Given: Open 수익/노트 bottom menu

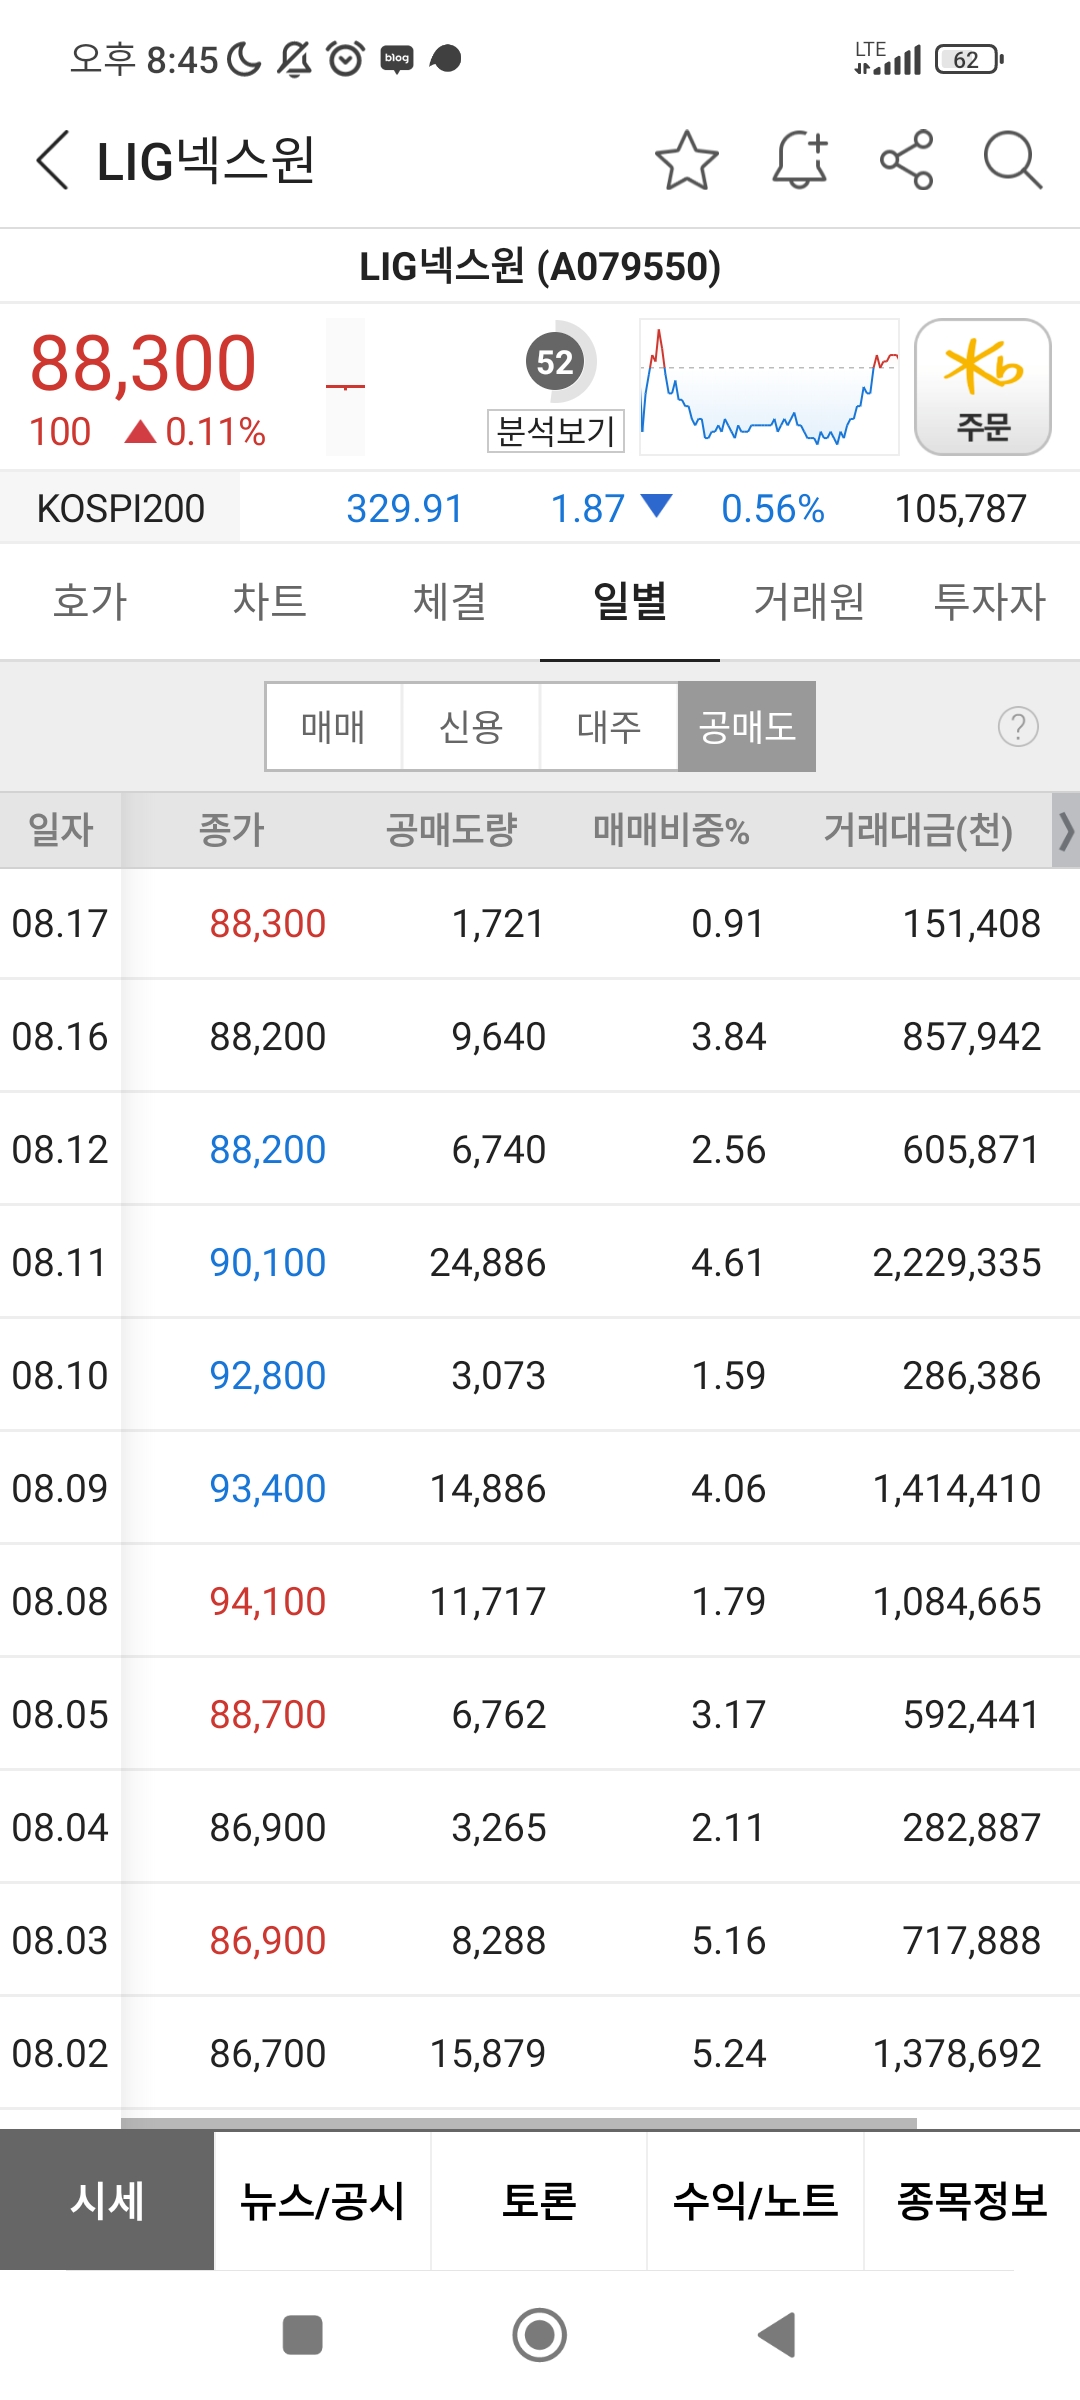Looking at the screenshot, I should pyautogui.click(x=755, y=2200).
